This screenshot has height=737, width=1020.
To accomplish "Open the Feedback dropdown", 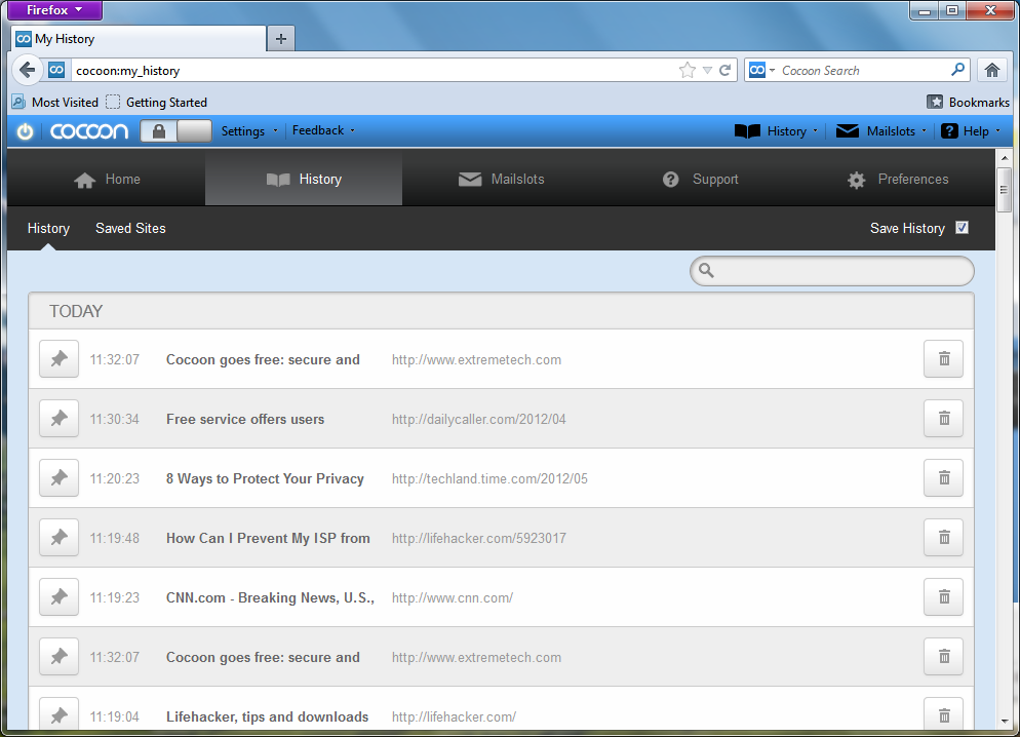I will tap(323, 131).
